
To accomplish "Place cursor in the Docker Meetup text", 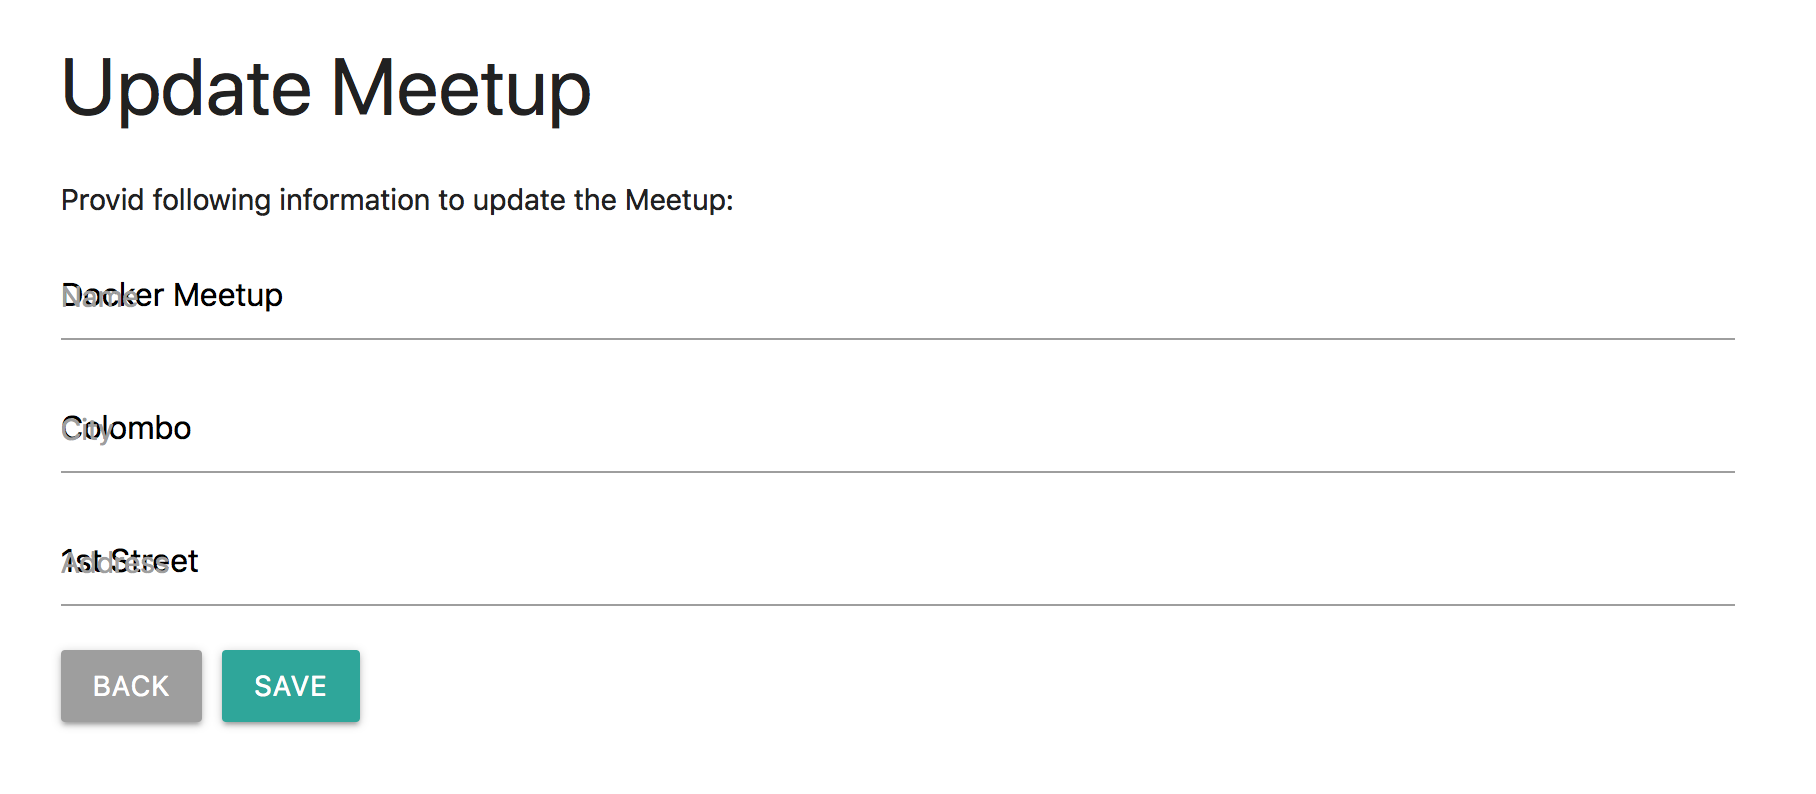I will click(x=170, y=295).
